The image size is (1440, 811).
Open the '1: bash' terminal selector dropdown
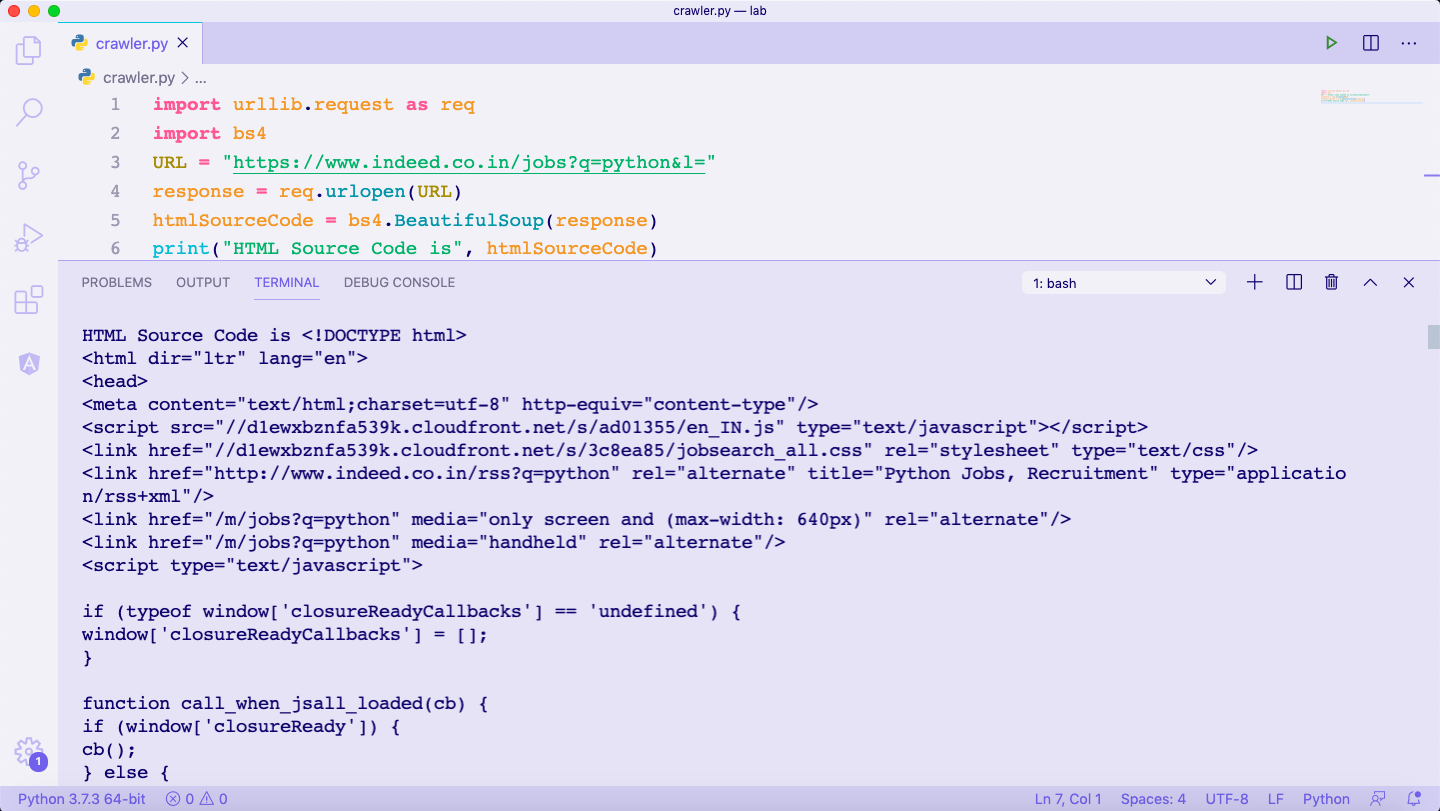click(1124, 283)
